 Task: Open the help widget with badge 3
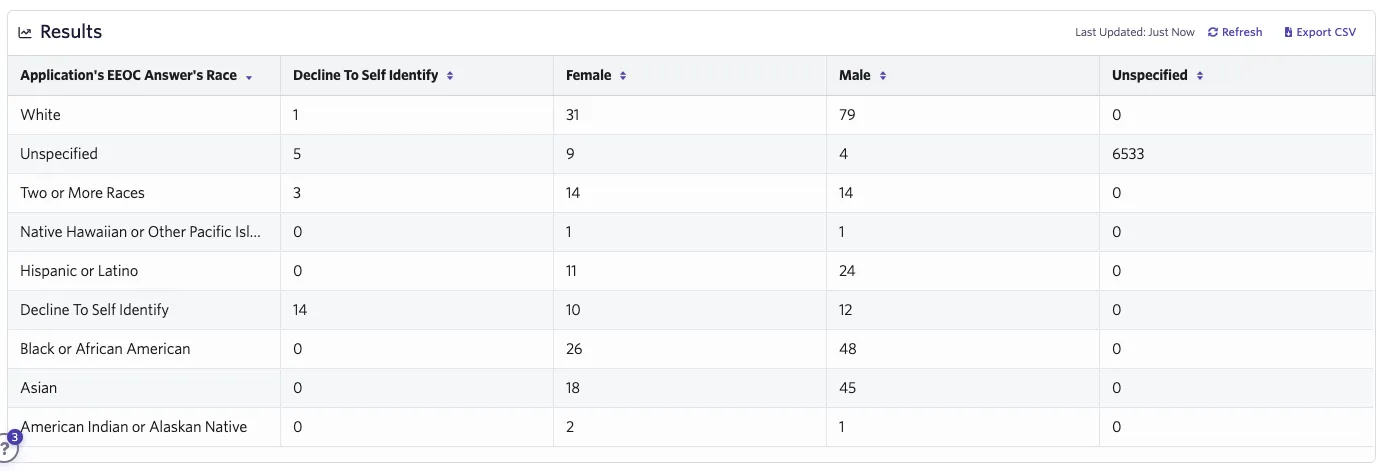tap(8, 447)
